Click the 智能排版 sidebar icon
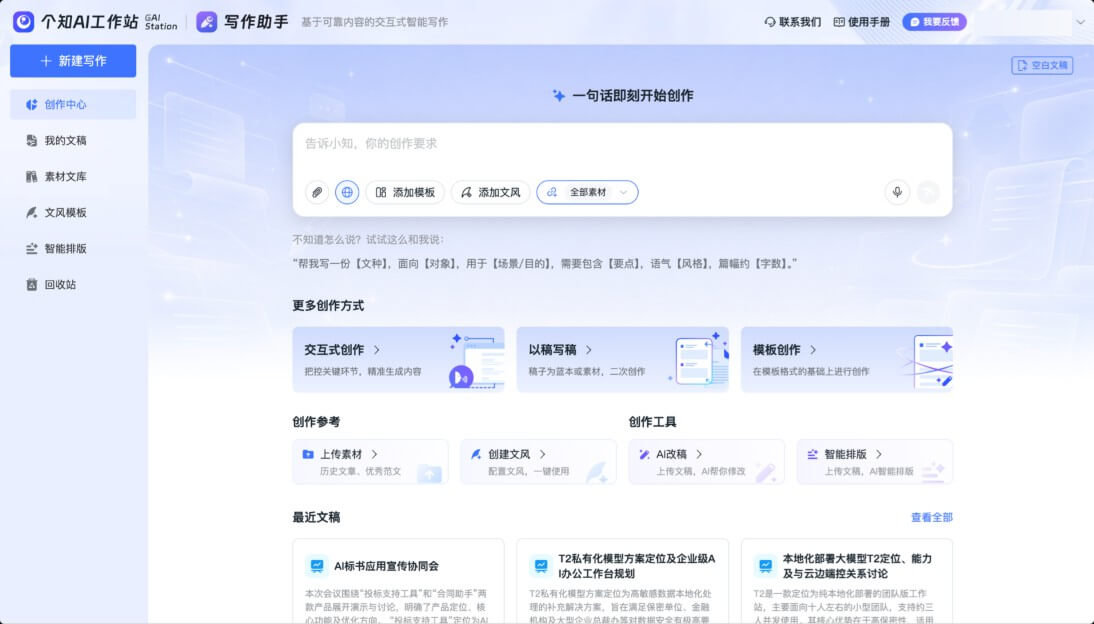1094x624 pixels. coord(31,248)
